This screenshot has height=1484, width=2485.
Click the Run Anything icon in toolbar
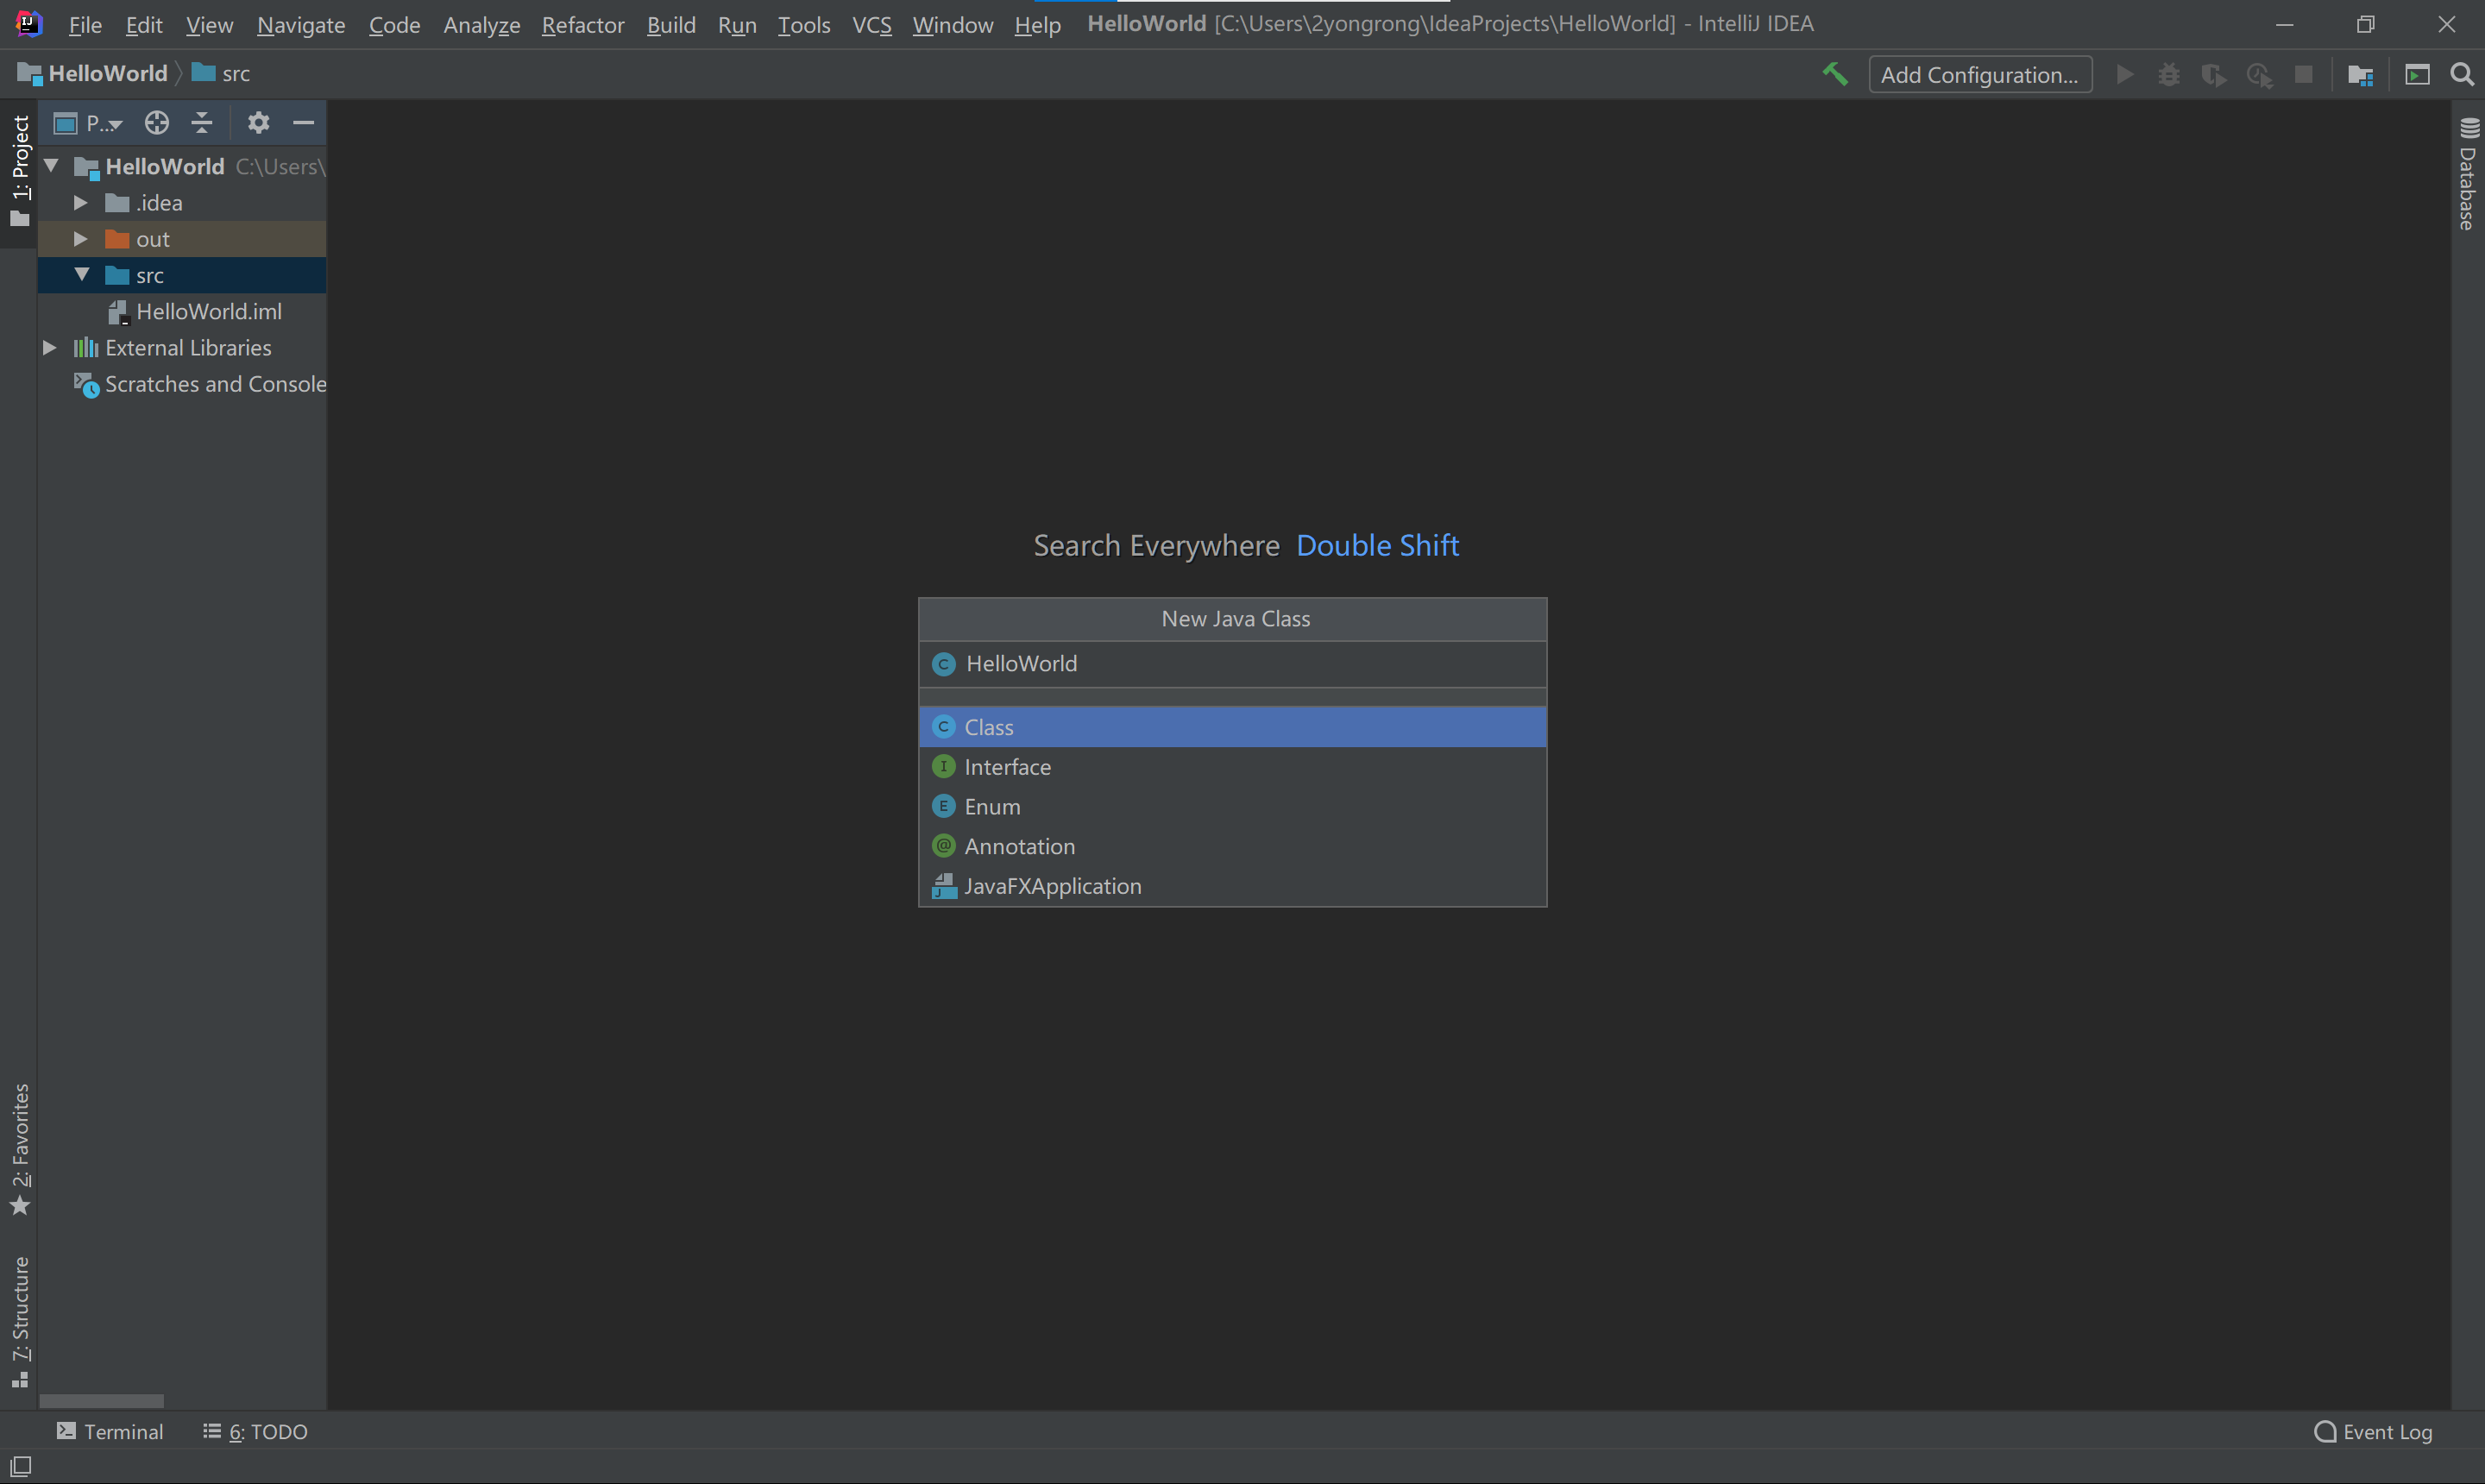[x=2417, y=75]
